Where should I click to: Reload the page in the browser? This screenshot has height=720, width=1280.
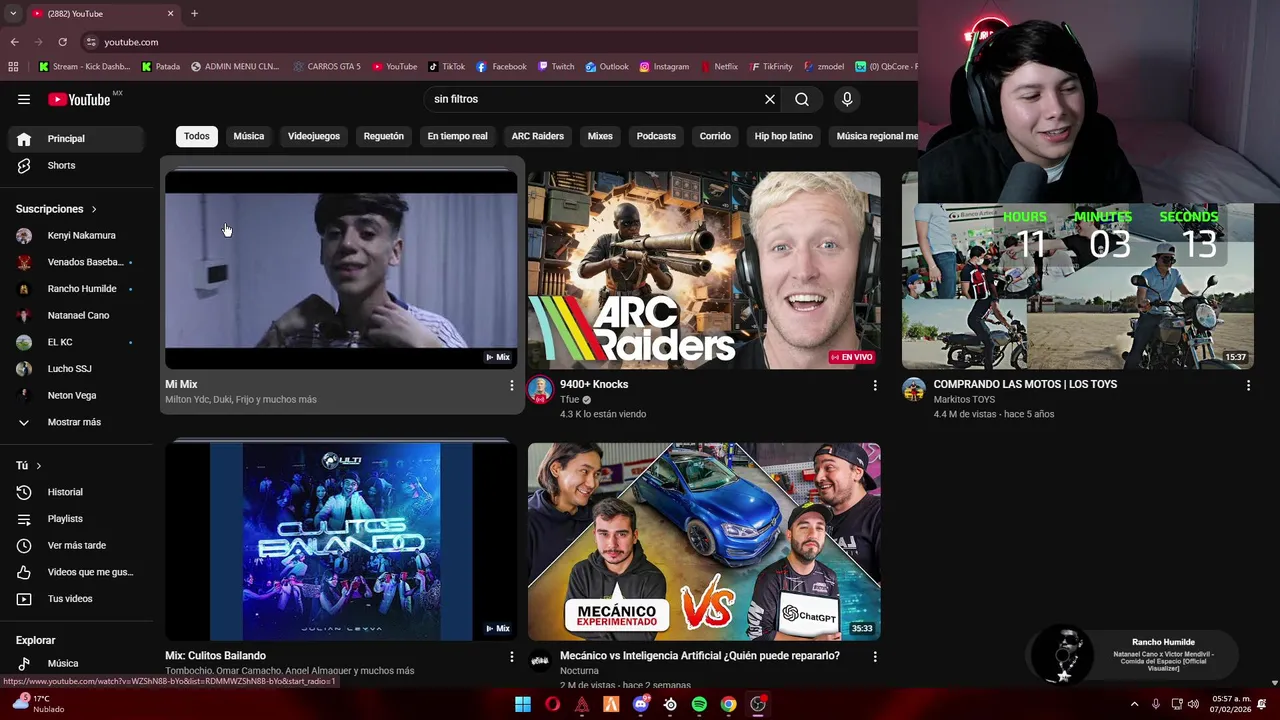62,42
